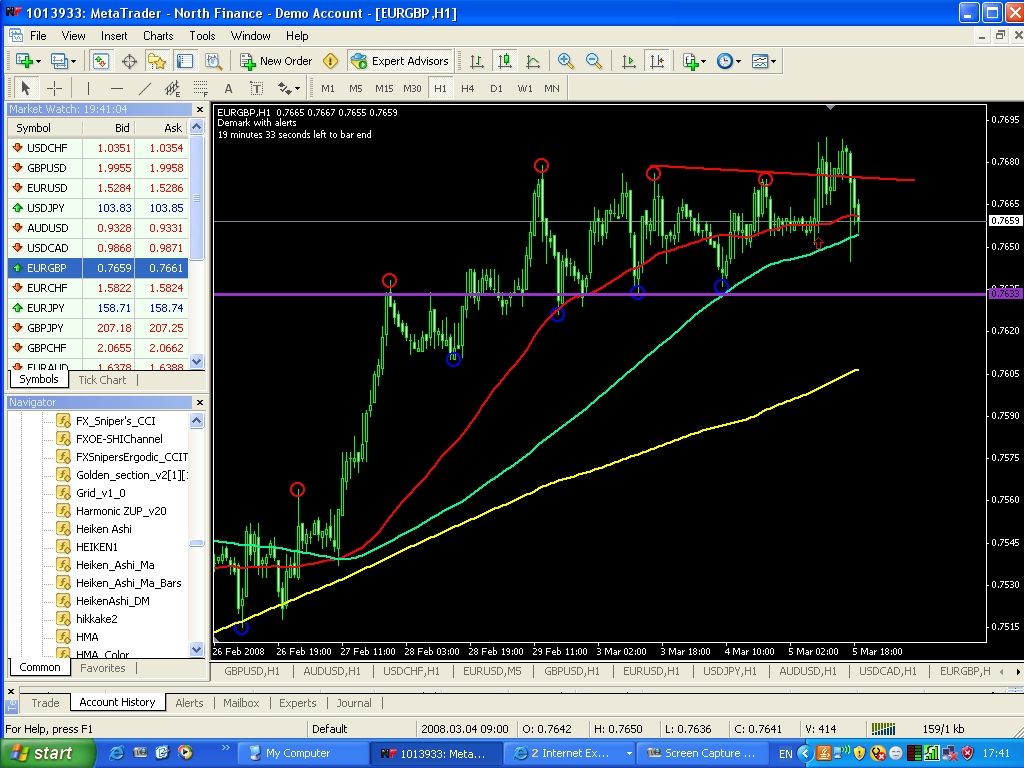Click the Windows start button
The height and width of the screenshot is (768, 1024).
click(46, 753)
